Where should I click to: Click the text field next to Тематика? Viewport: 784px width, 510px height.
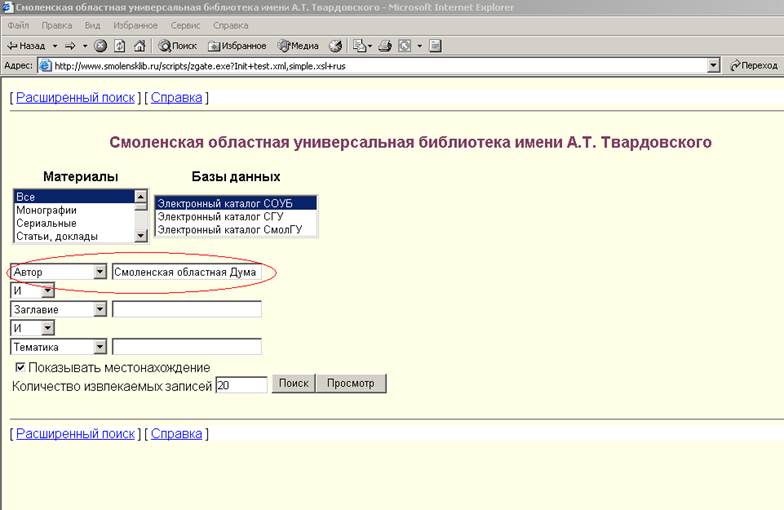pyautogui.click(x=186, y=347)
